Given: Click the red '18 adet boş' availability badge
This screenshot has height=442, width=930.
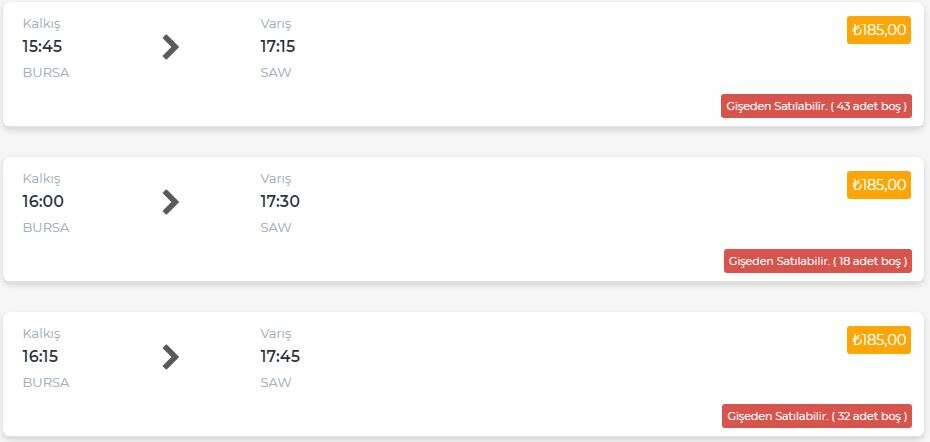Looking at the screenshot, I should [817, 261].
